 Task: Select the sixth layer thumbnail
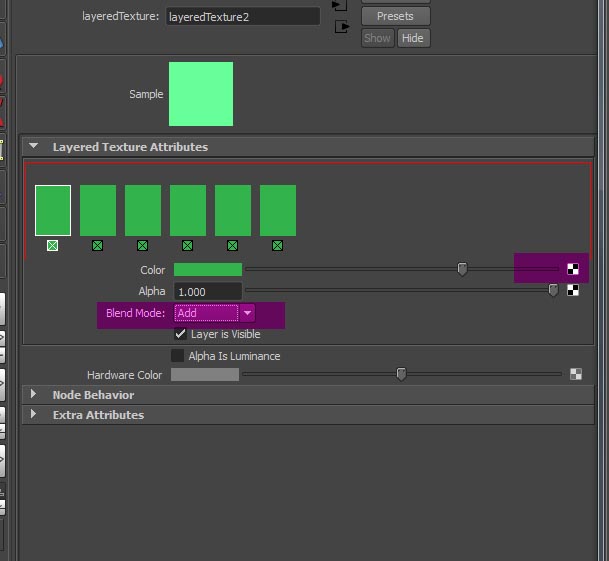[278, 210]
